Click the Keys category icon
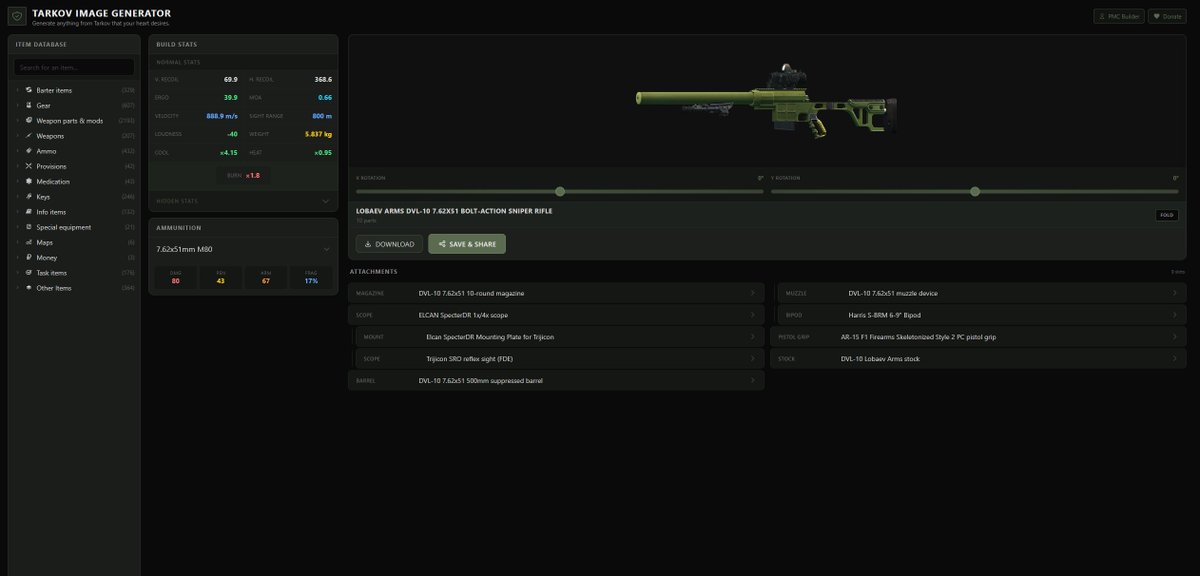Screen dimensions: 1200x576 click(x=29, y=197)
